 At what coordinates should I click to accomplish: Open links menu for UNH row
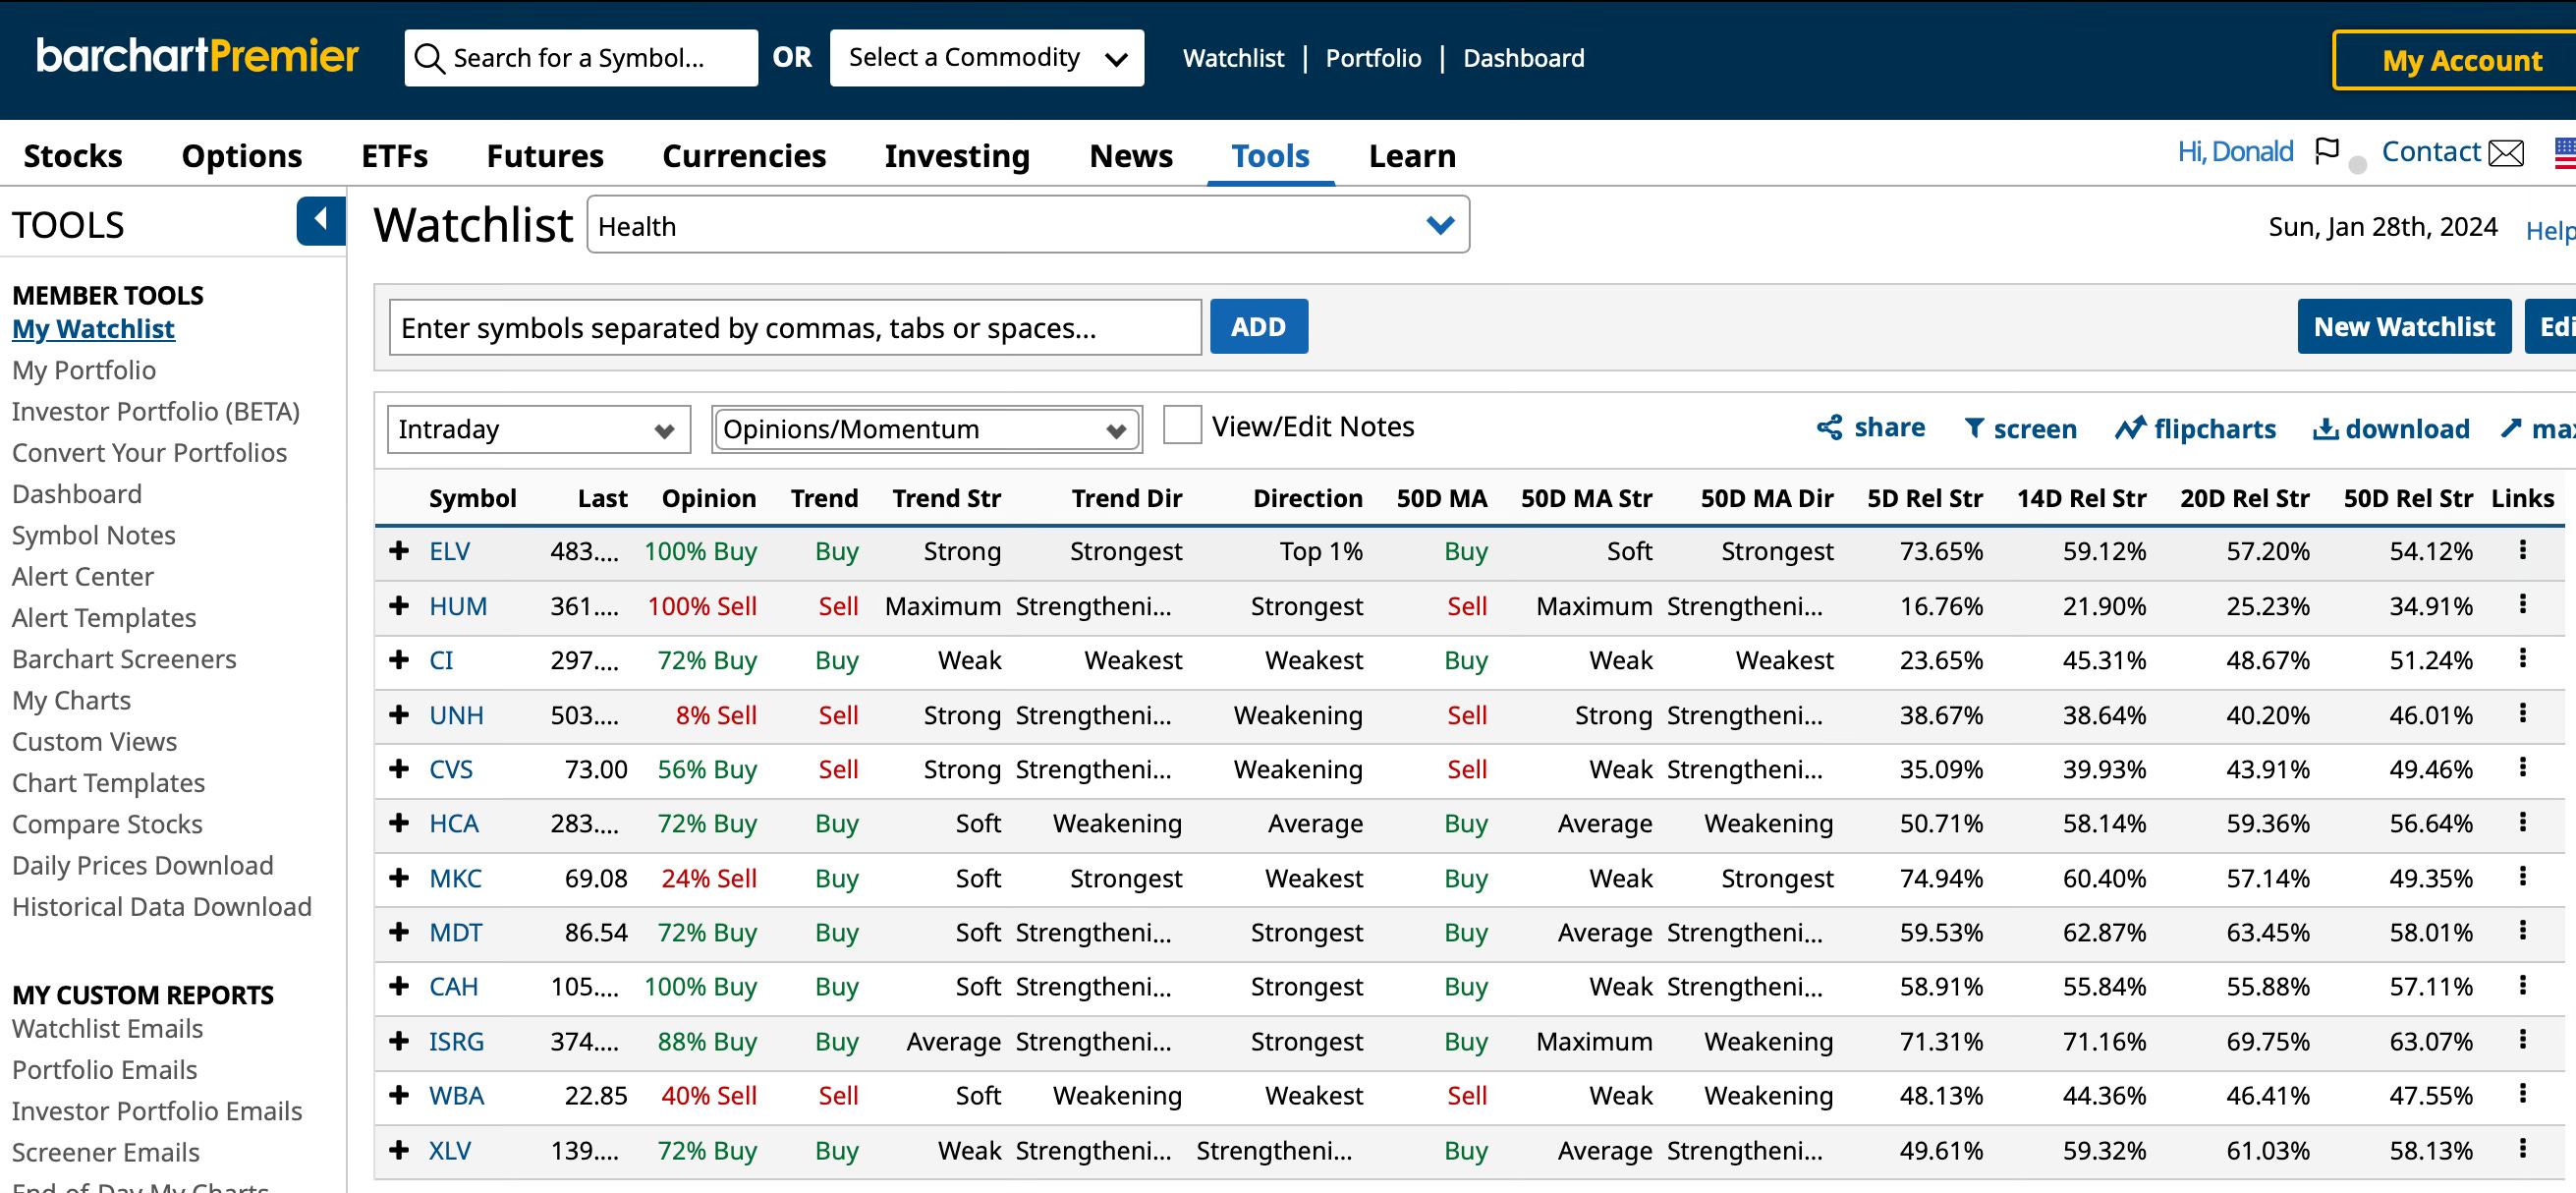point(2522,714)
